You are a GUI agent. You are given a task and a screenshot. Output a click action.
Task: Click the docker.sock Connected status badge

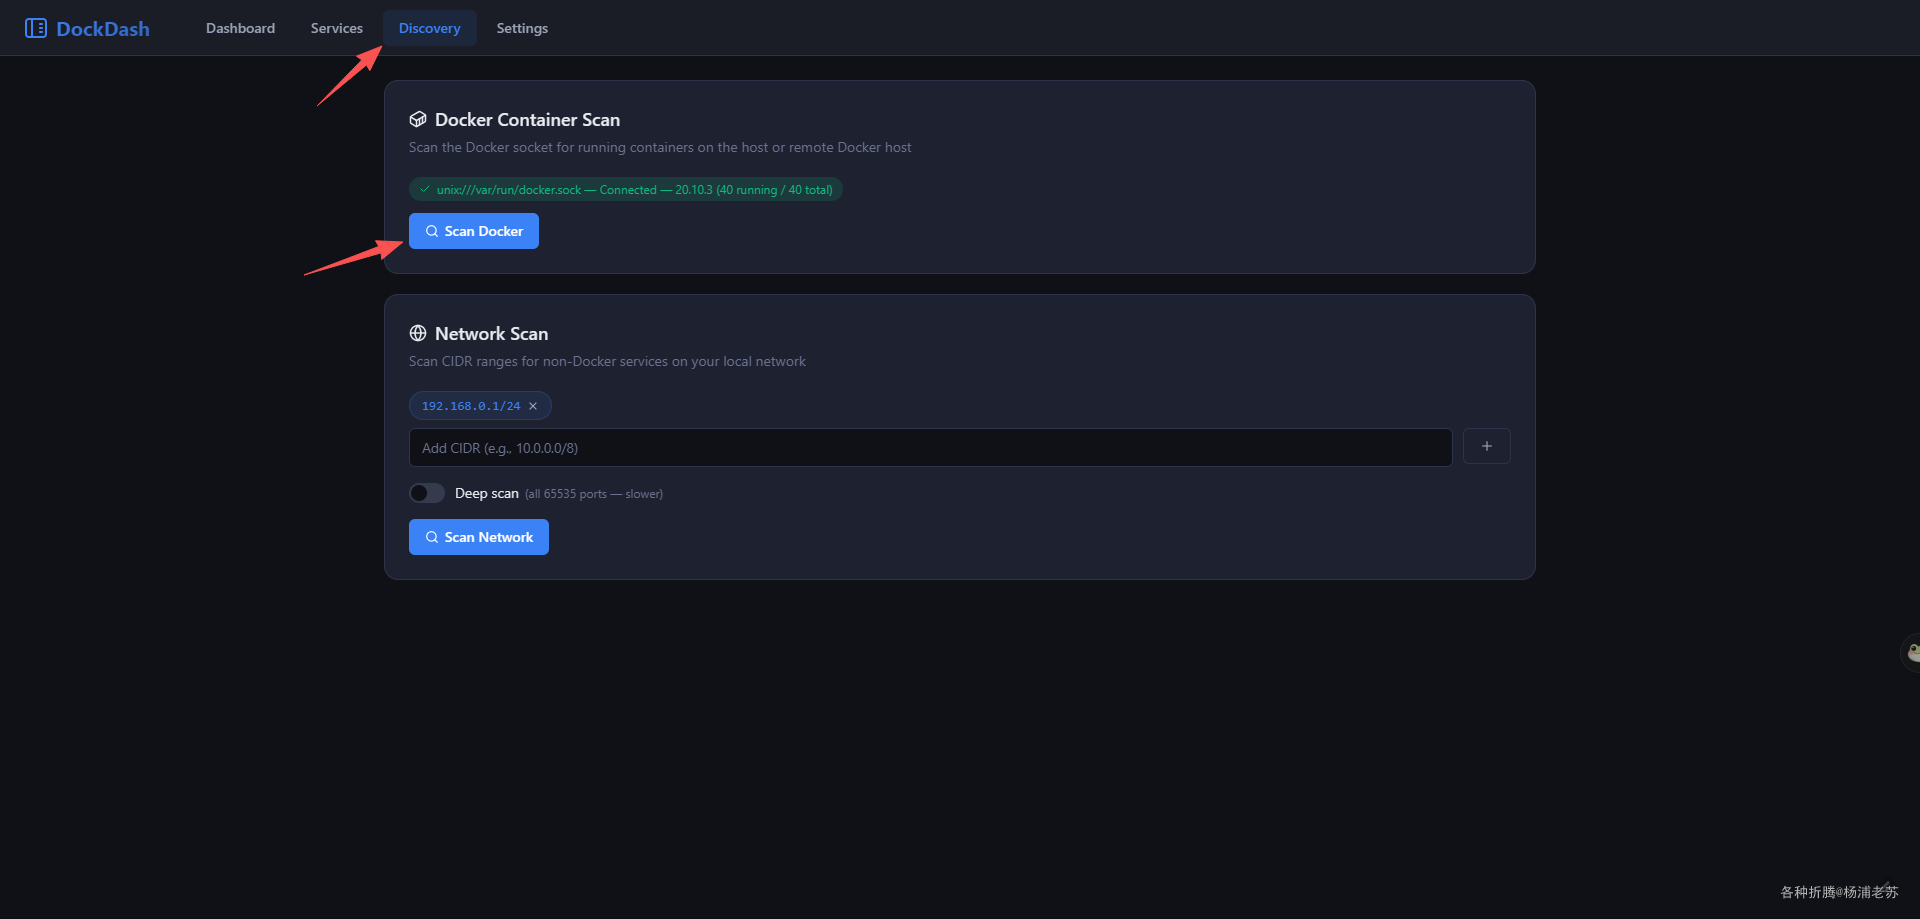tap(626, 189)
